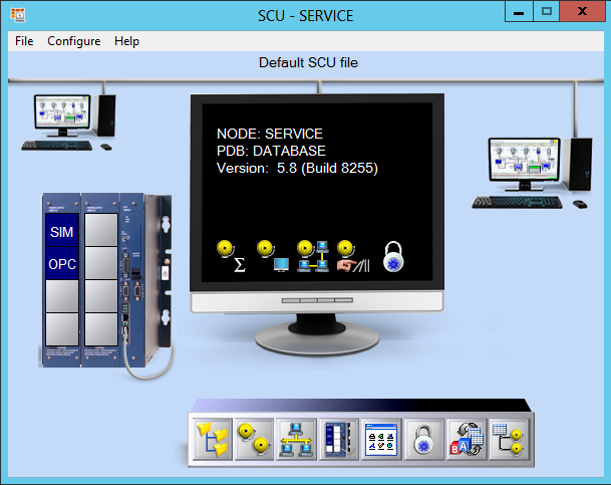Click the bell with monitor alarm icon
Viewport: 611px width, 485px height.
[x=273, y=256]
